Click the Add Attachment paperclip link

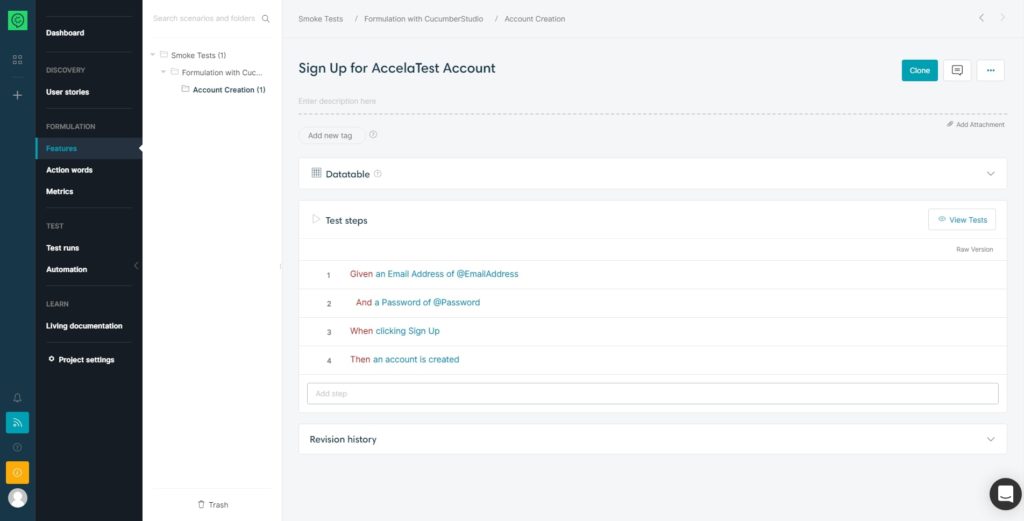tap(975, 124)
